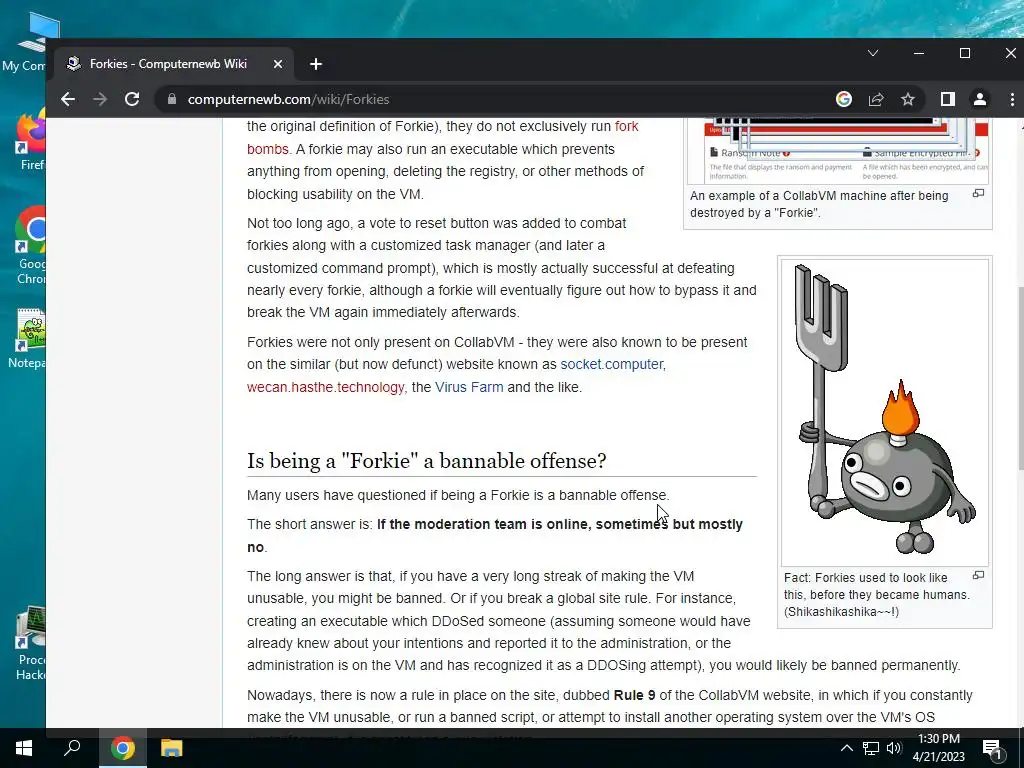Open the Chrome side panel
The height and width of the screenshot is (768, 1024).
[x=948, y=99]
